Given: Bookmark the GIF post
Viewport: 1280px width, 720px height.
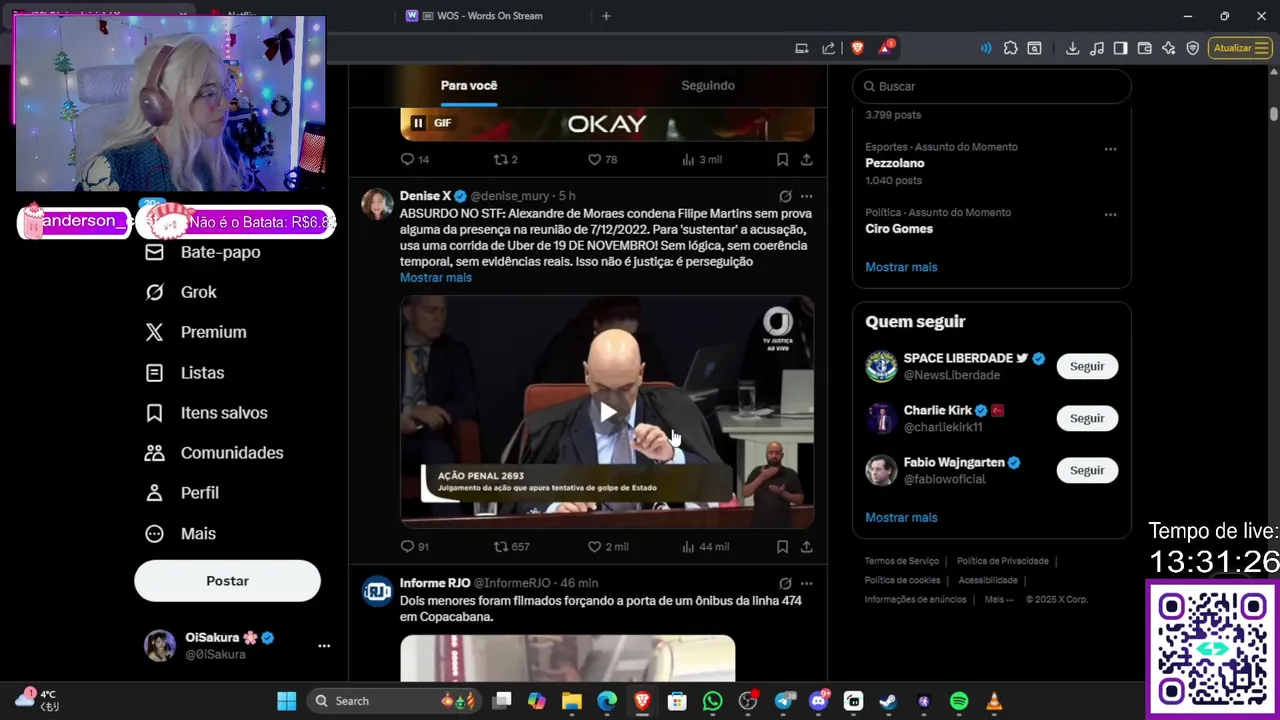Looking at the screenshot, I should (782, 159).
